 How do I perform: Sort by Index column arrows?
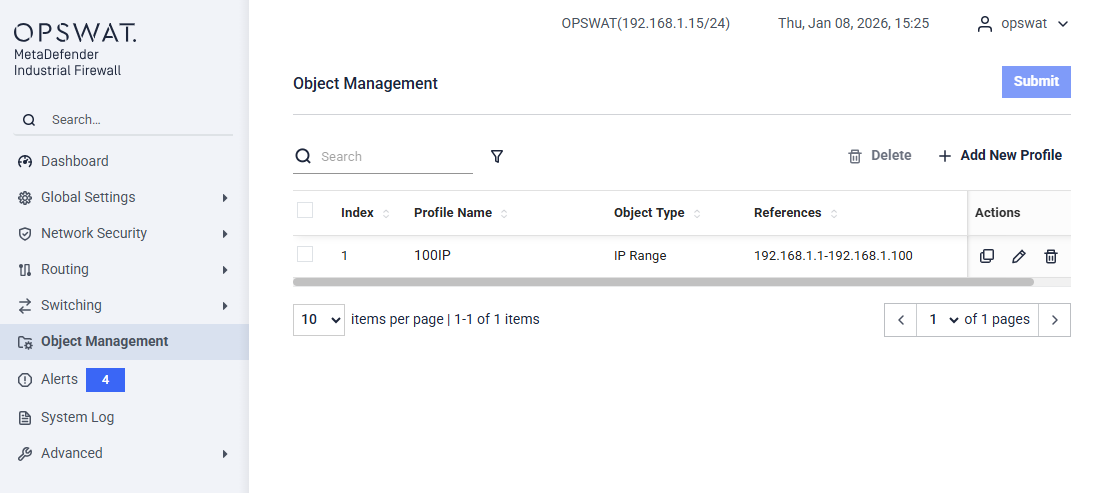coord(386,213)
